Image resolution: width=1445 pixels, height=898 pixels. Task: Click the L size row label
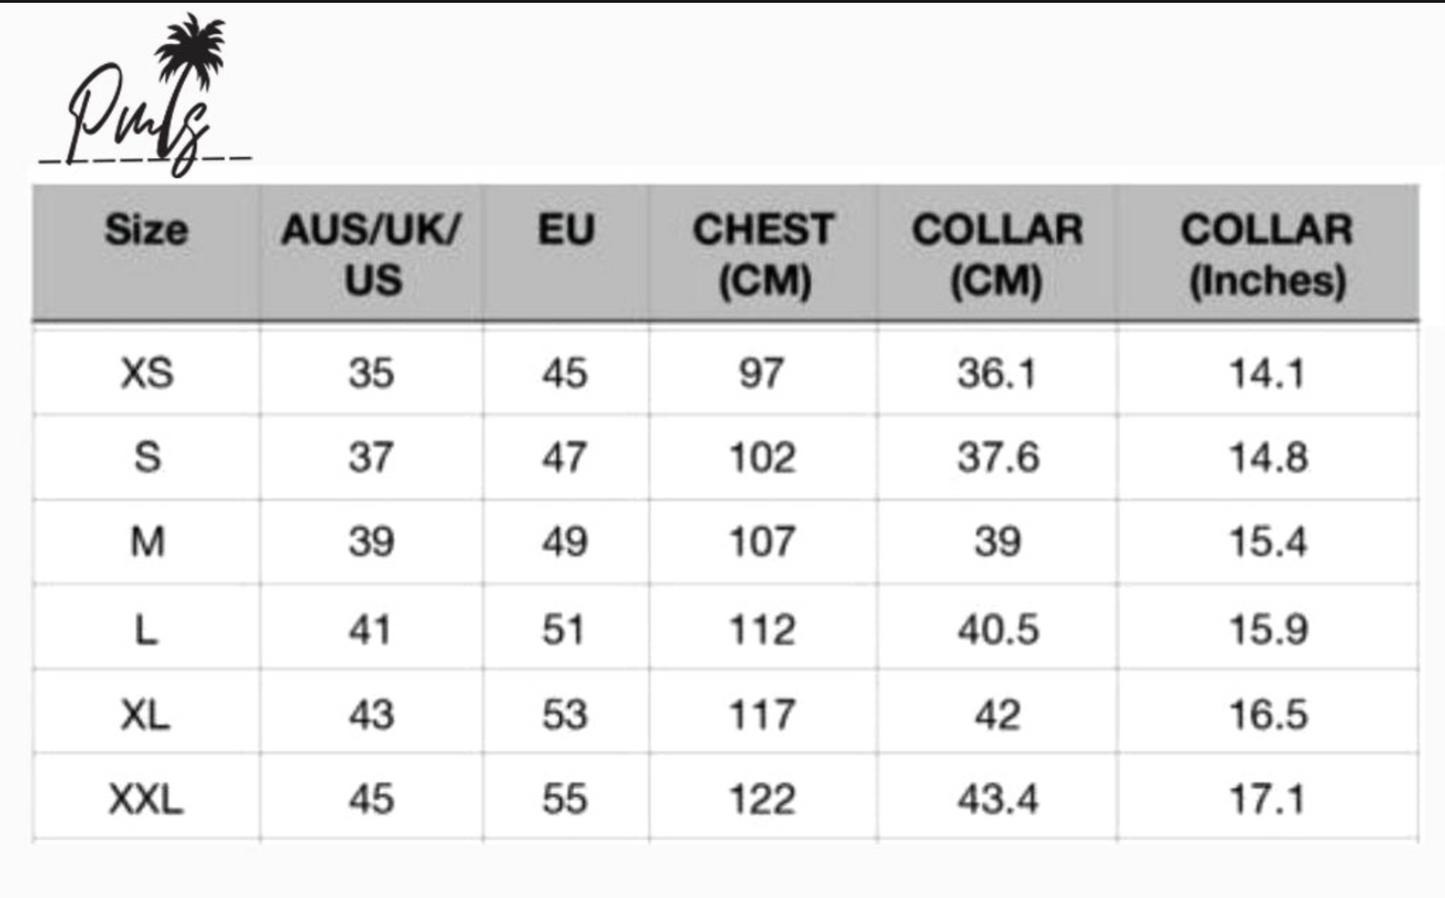146,630
